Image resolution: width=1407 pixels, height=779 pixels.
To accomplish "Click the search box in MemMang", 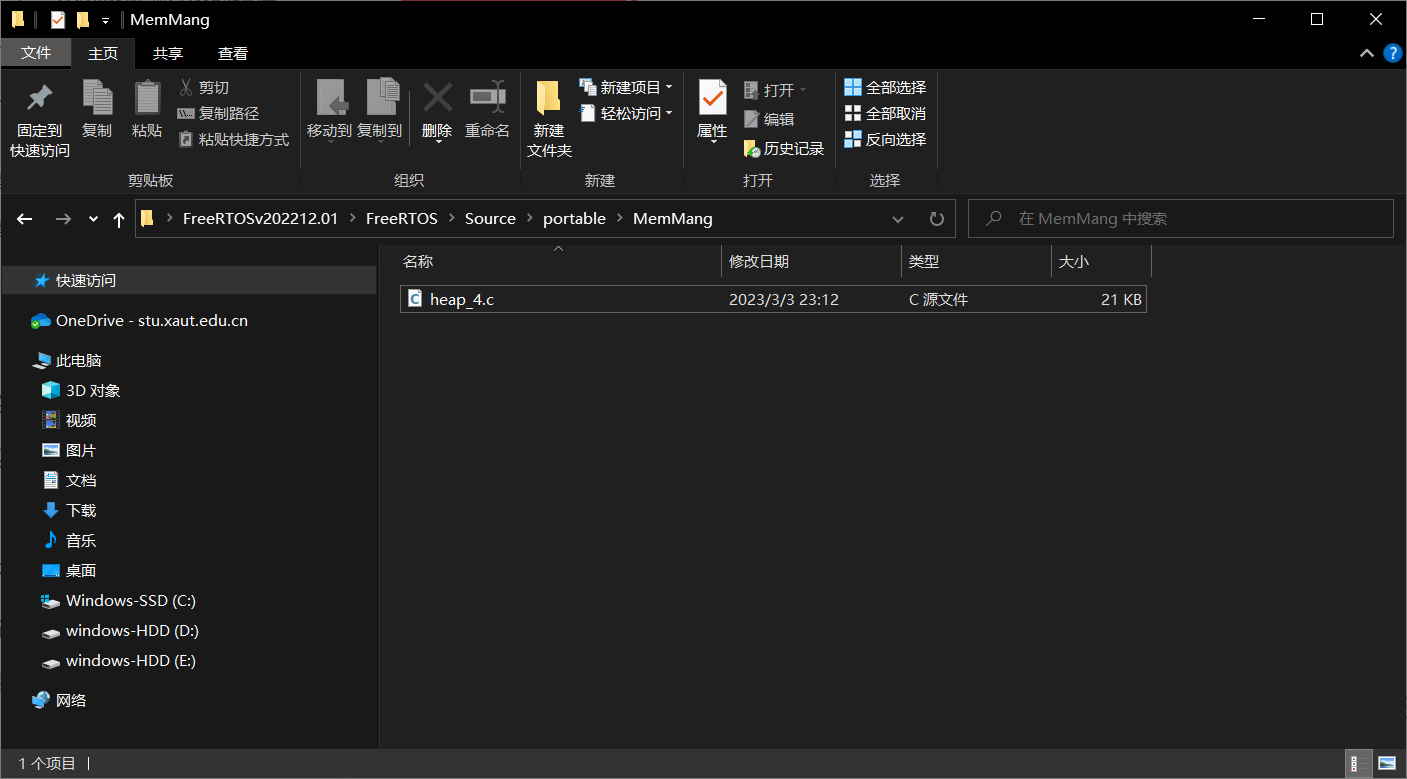I will click(1190, 219).
